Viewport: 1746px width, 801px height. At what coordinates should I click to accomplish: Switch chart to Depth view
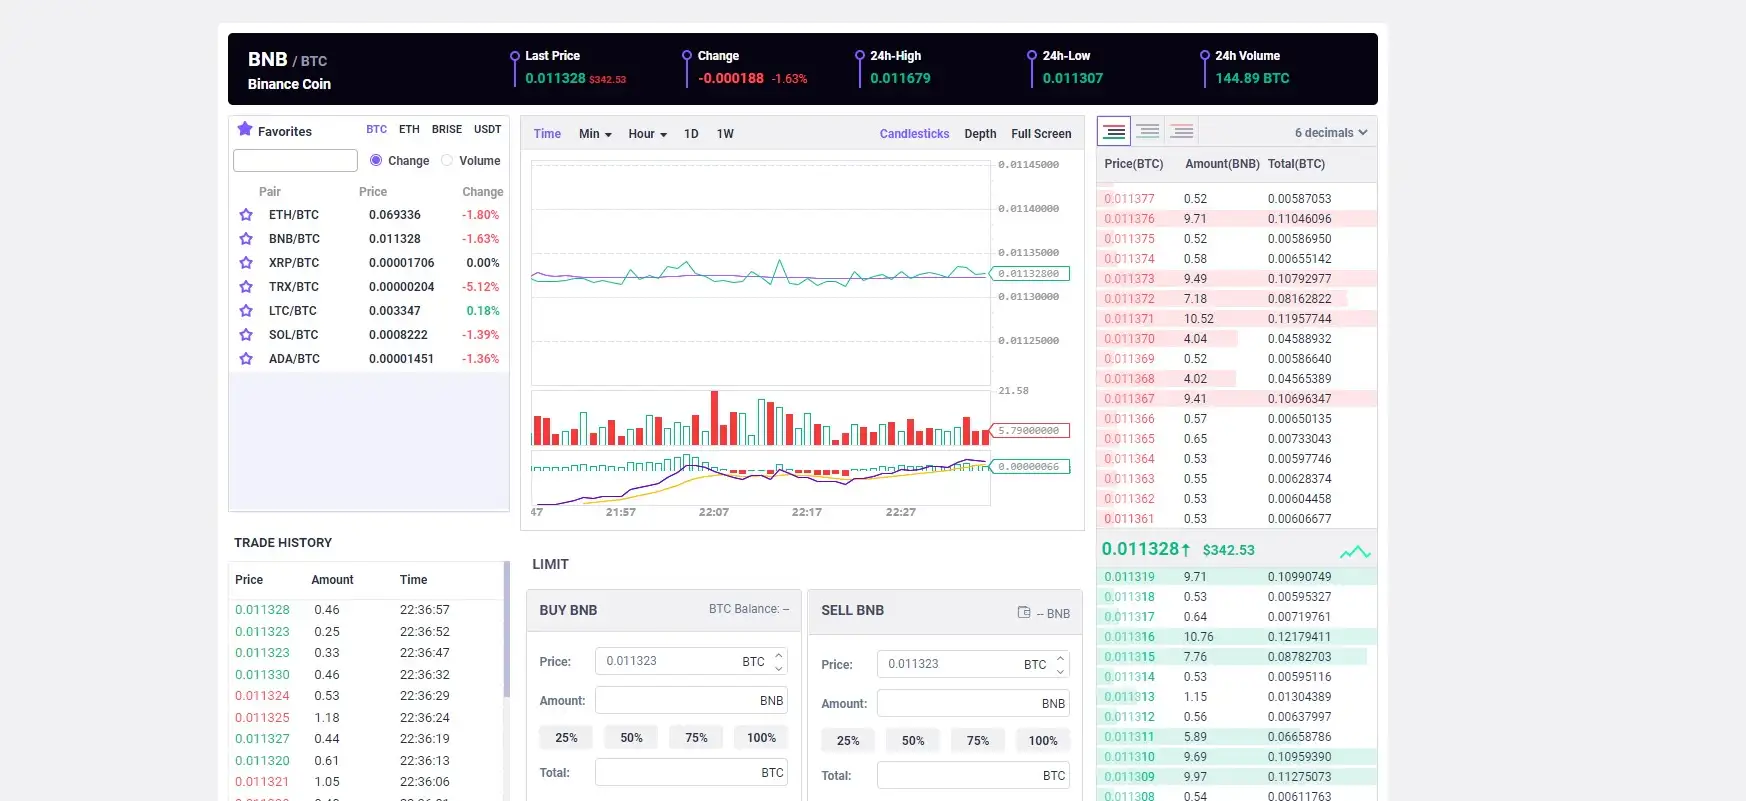pyautogui.click(x=980, y=134)
